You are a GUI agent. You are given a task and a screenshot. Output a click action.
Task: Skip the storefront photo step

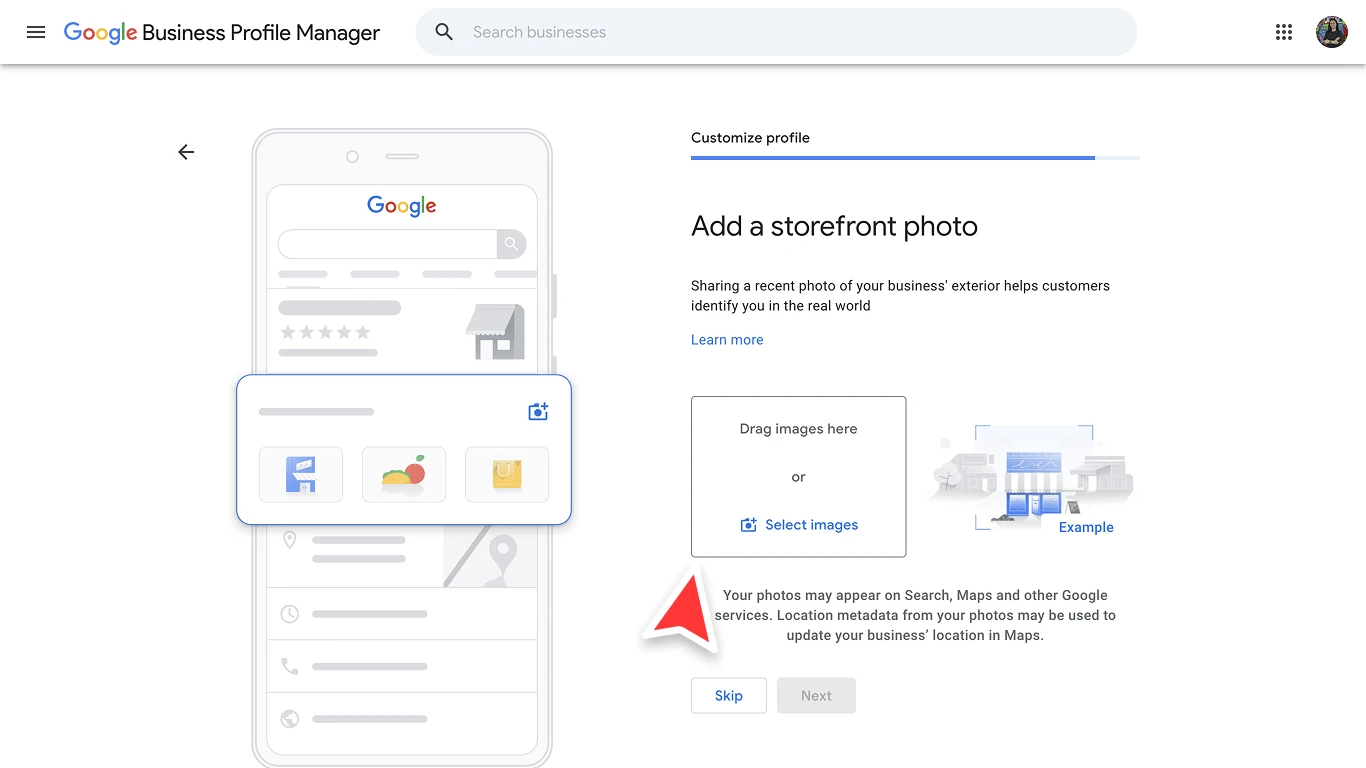(728, 695)
